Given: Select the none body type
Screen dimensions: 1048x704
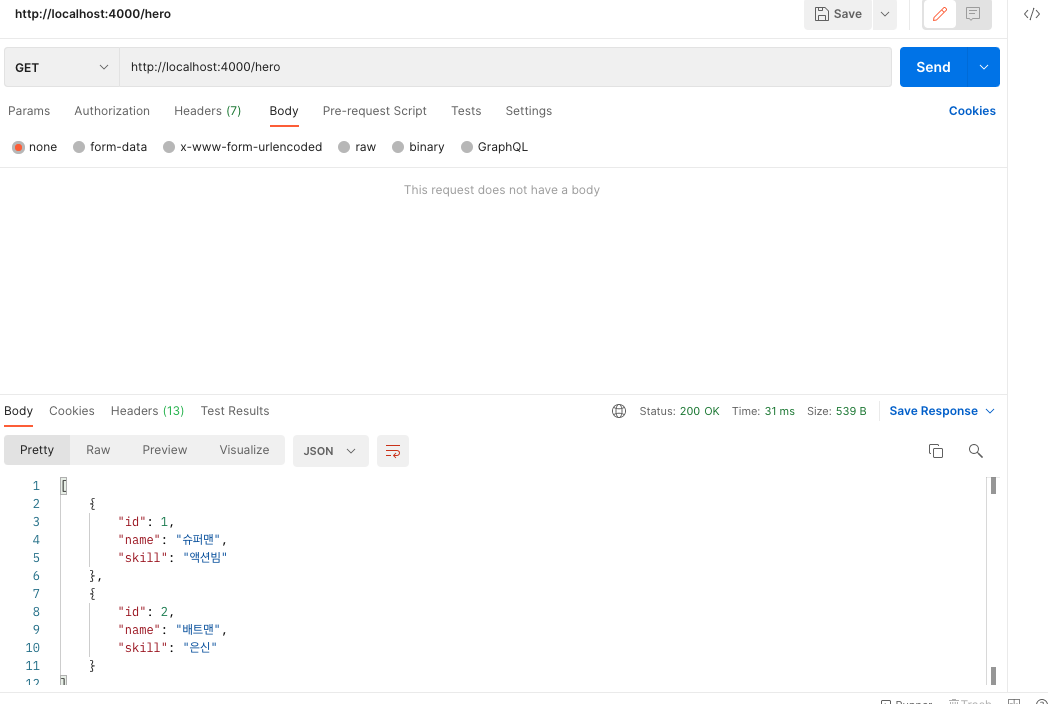Looking at the screenshot, I should coord(35,147).
